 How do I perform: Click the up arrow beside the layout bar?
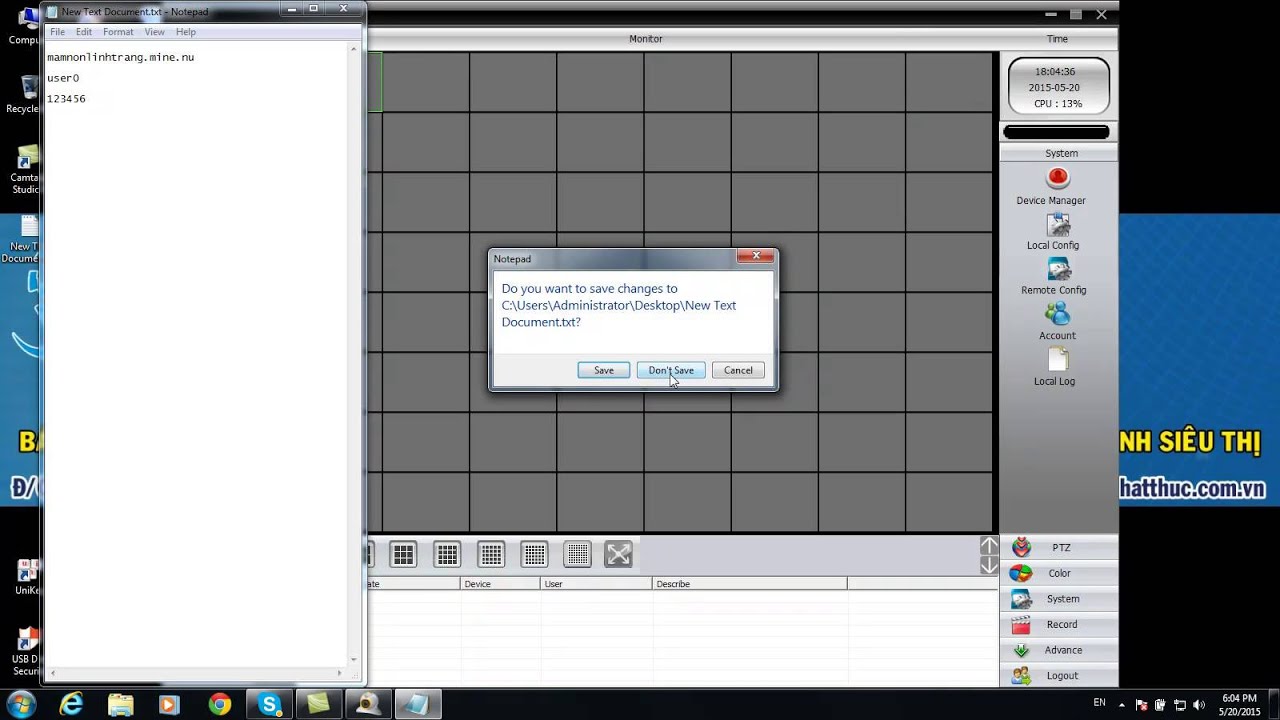(989, 545)
